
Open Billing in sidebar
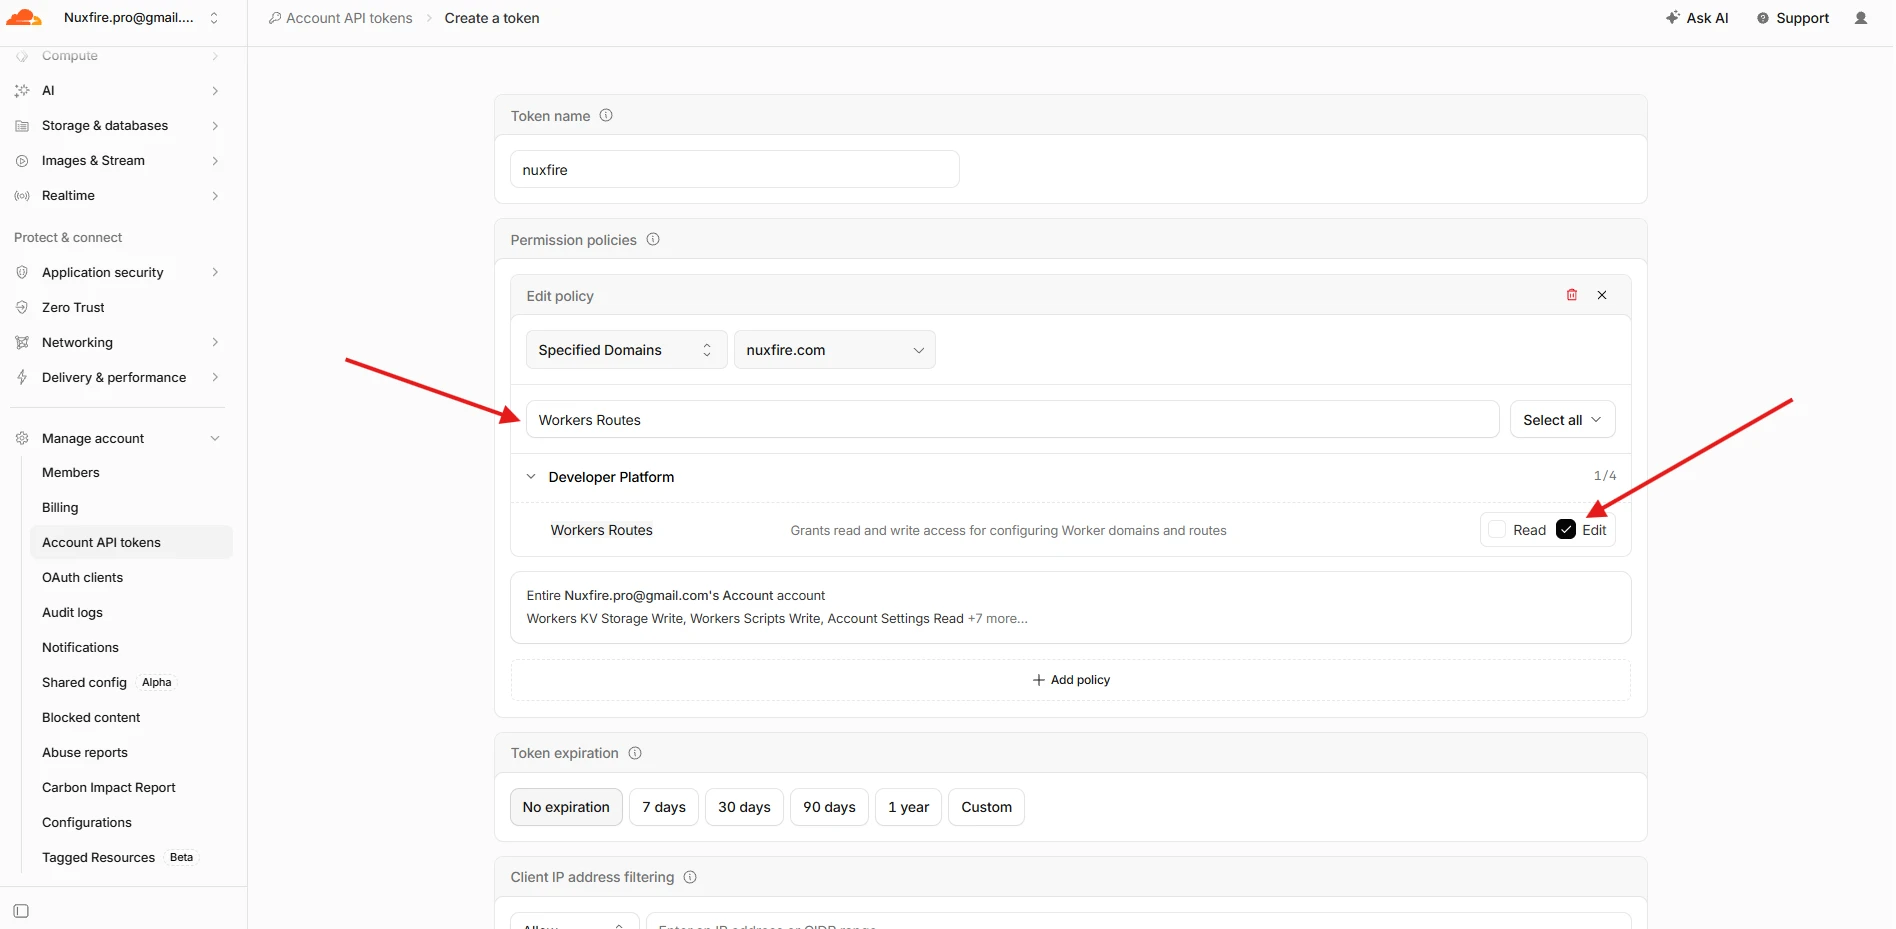(x=60, y=507)
